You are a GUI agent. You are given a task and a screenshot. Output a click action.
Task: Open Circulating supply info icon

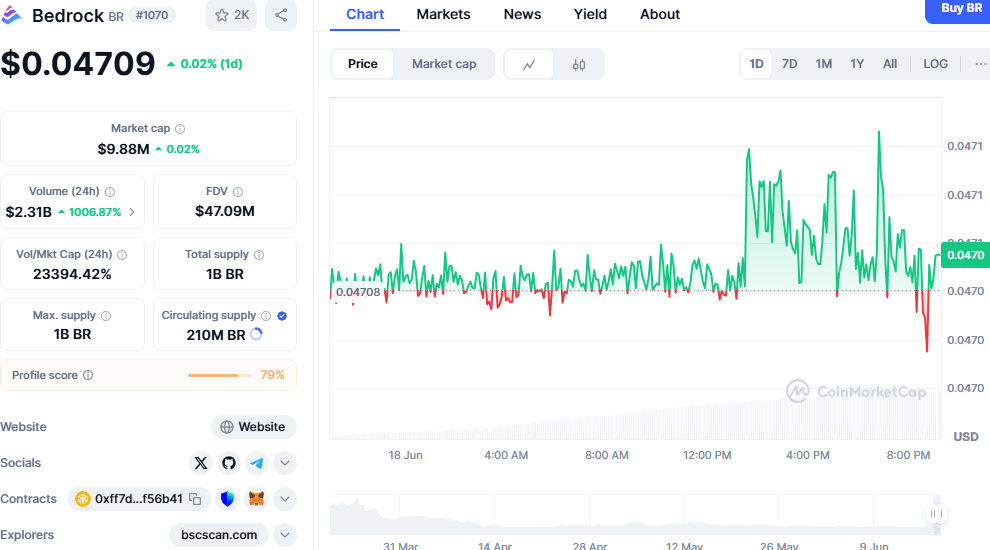[x=266, y=316]
